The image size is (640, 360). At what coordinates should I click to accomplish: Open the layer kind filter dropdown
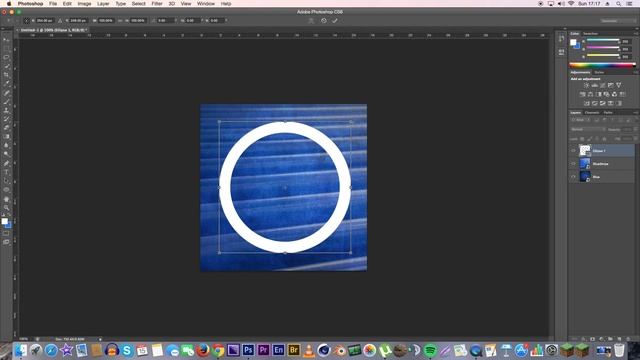[580, 120]
